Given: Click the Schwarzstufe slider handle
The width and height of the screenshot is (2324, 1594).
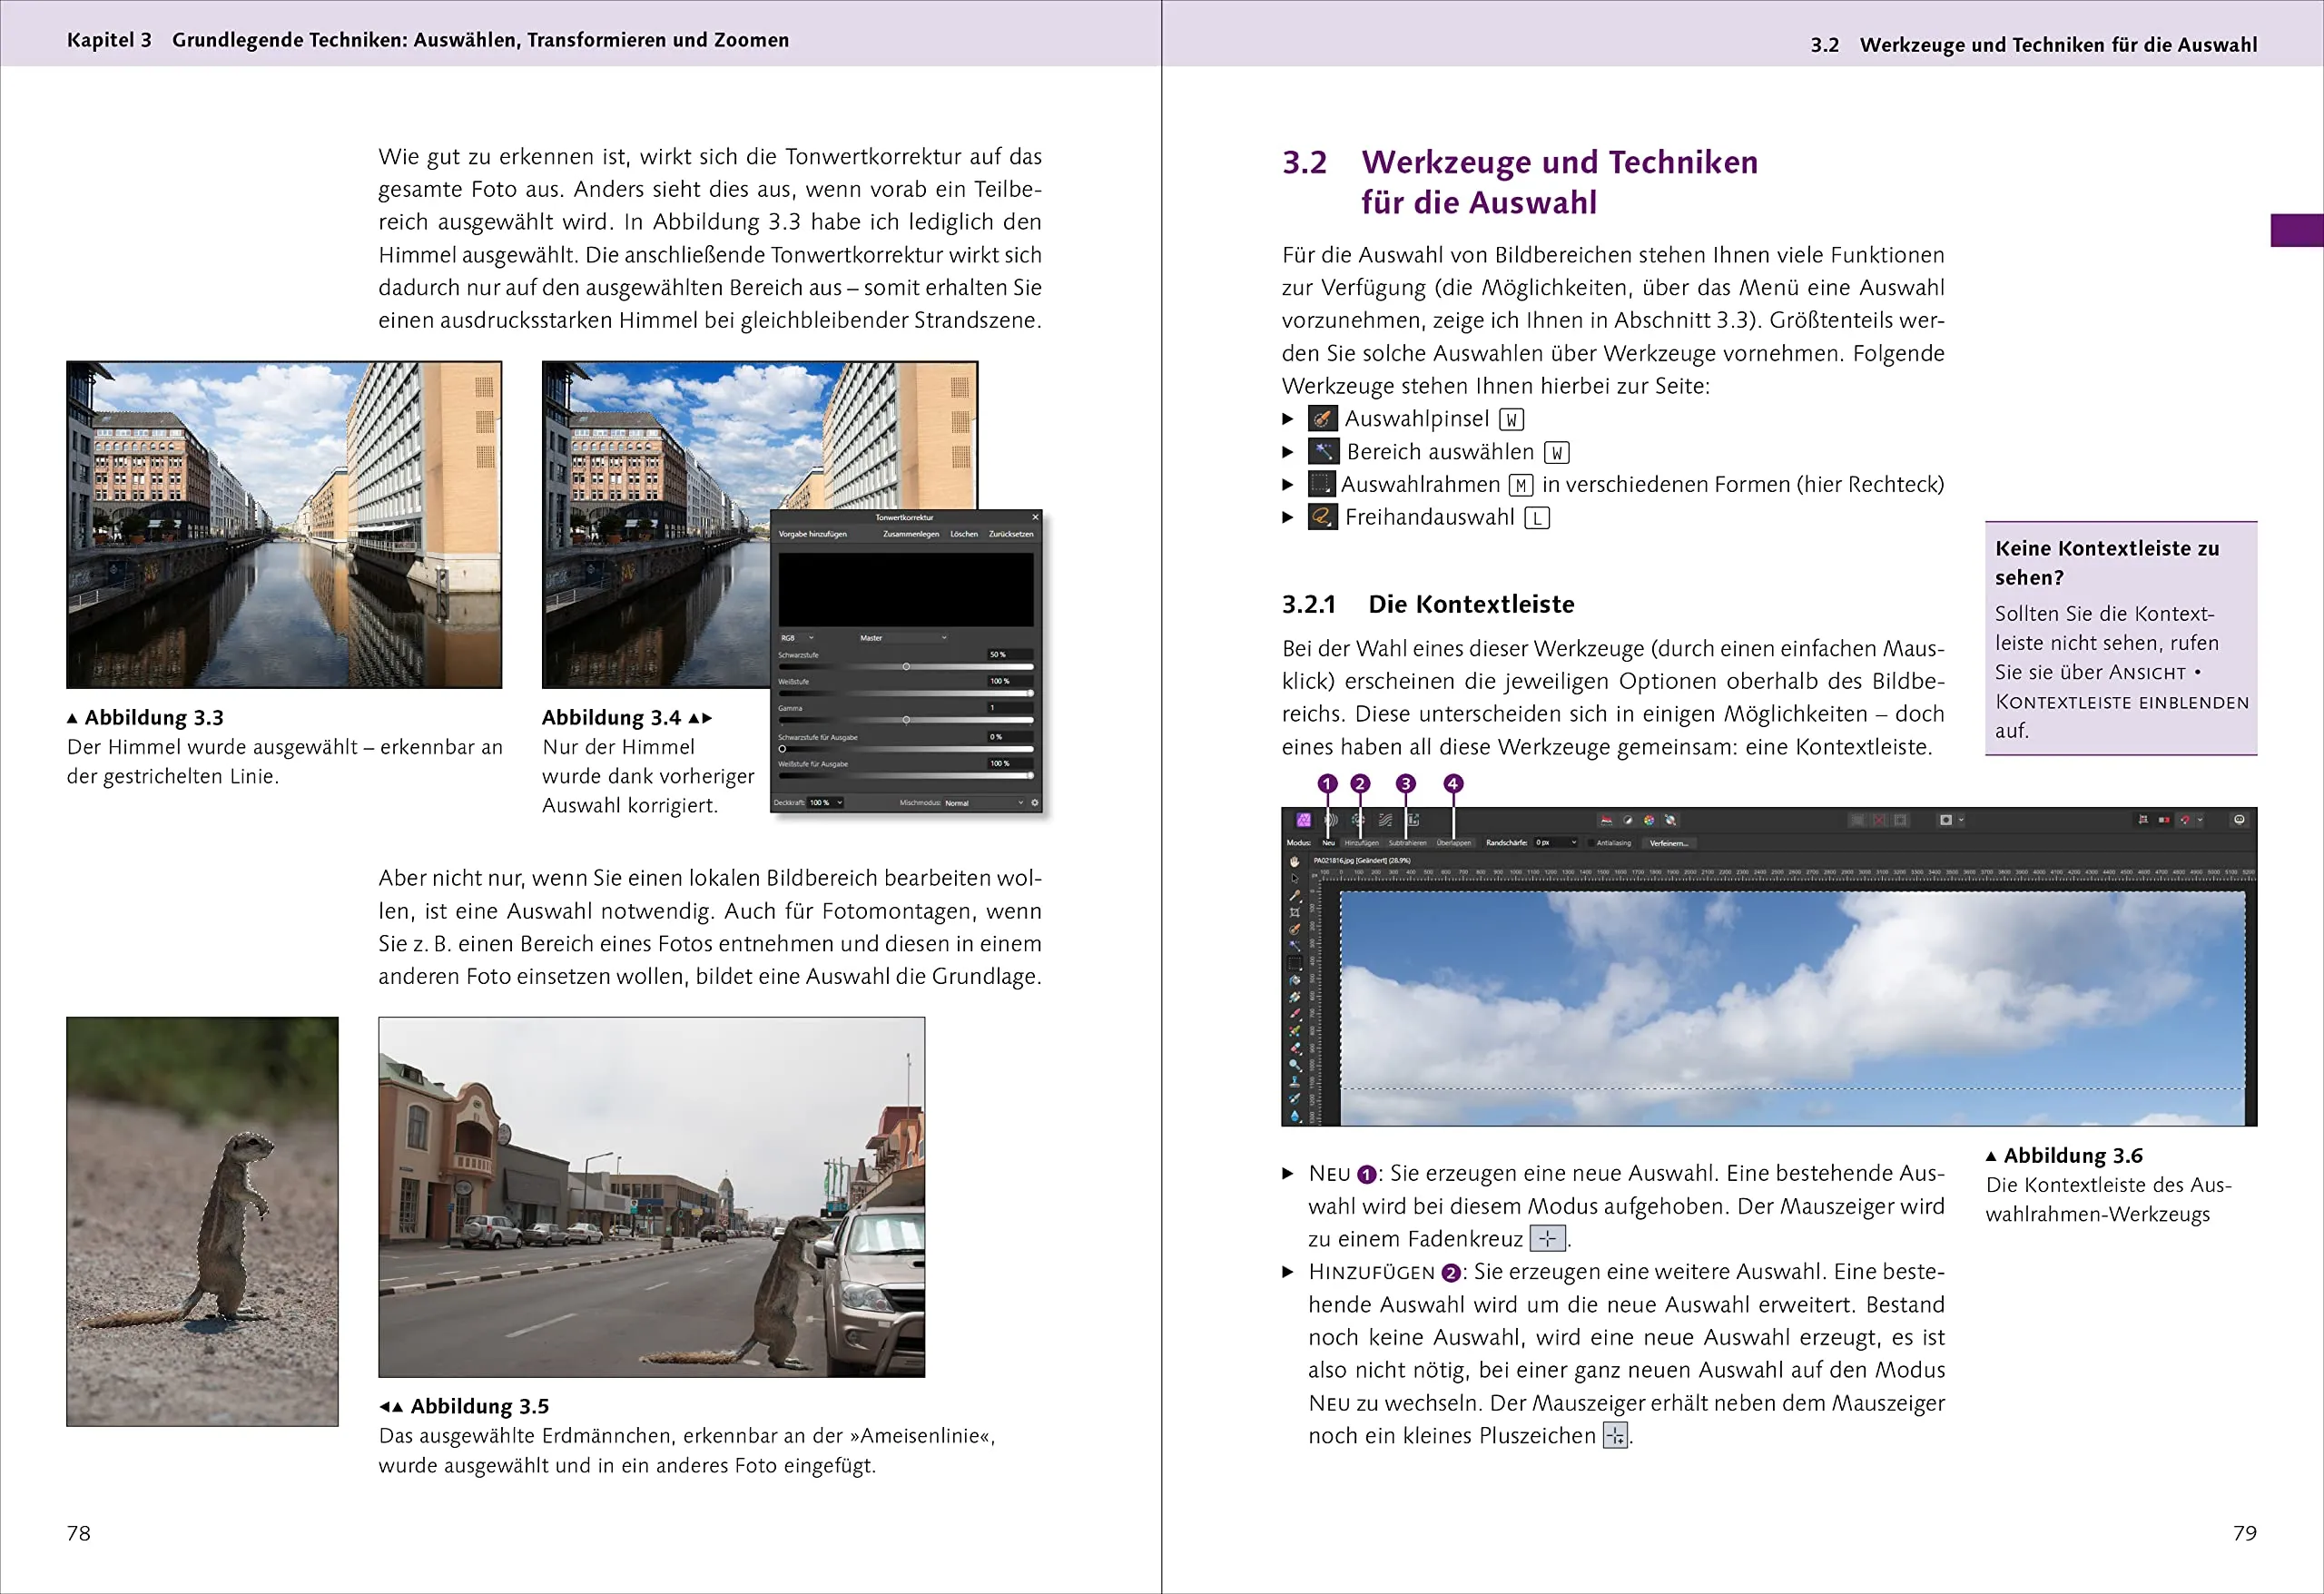Looking at the screenshot, I should pyautogui.click(x=906, y=667).
